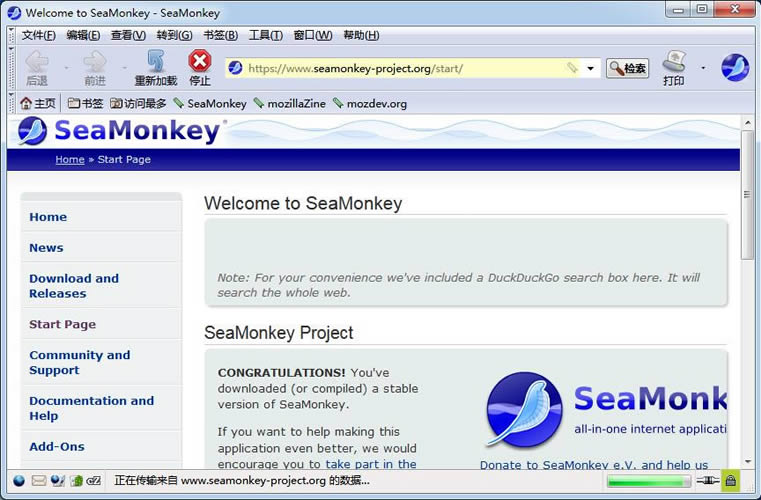Click the Home breadcrumb link
Viewport: 761px width, 500px height.
[70, 160]
